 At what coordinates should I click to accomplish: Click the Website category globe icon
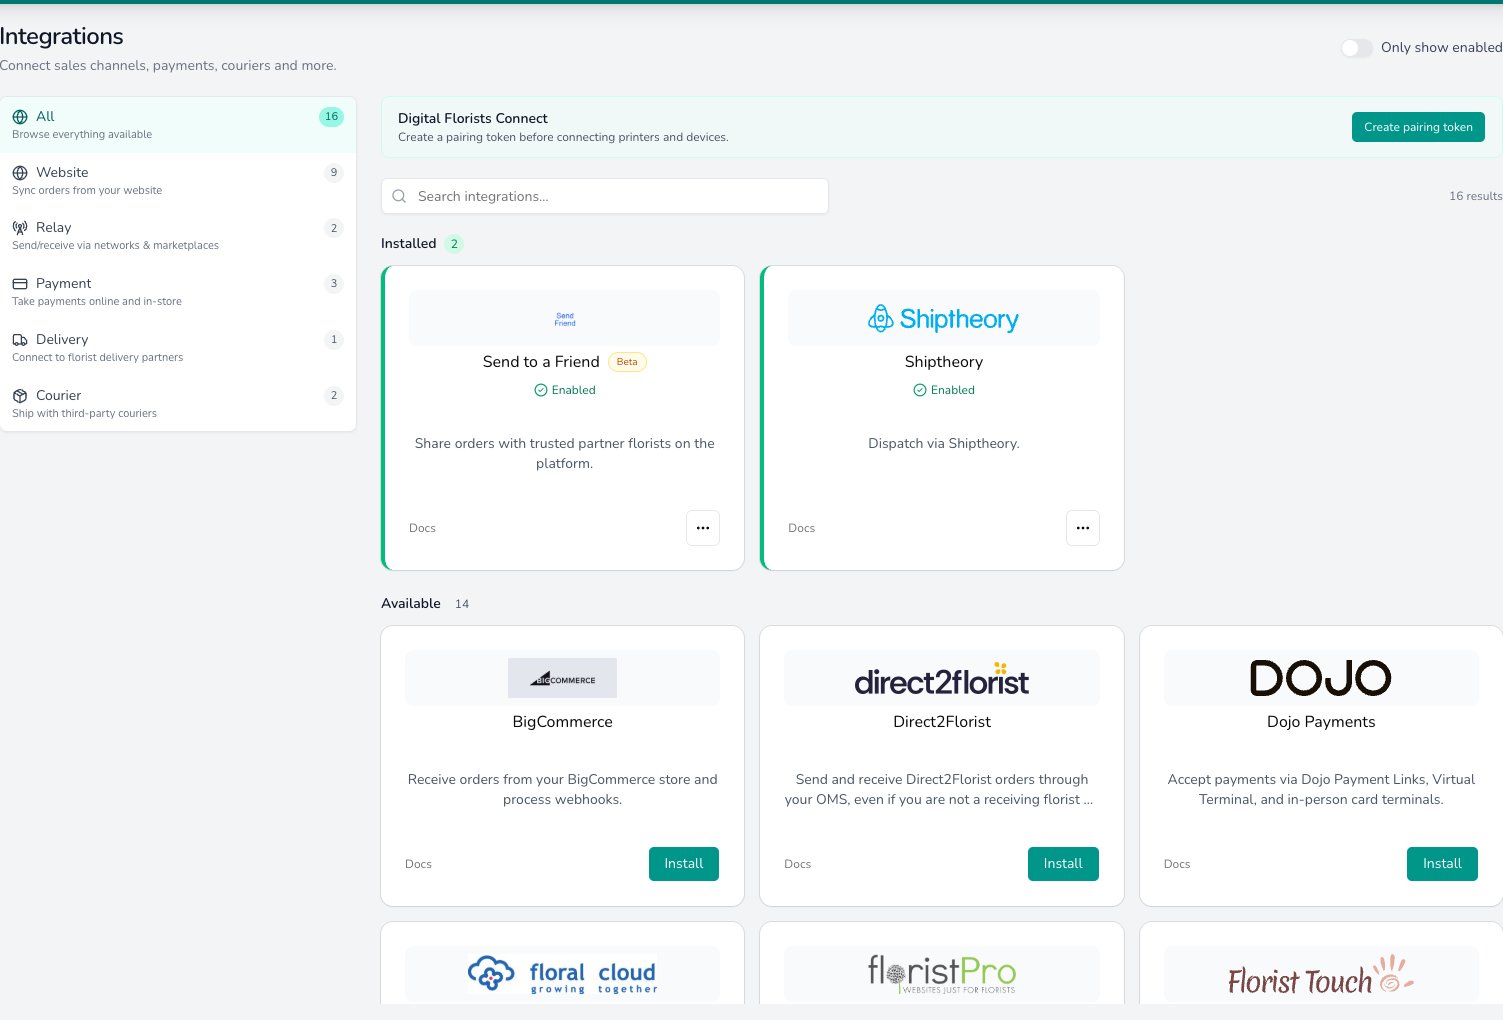[x=20, y=173]
